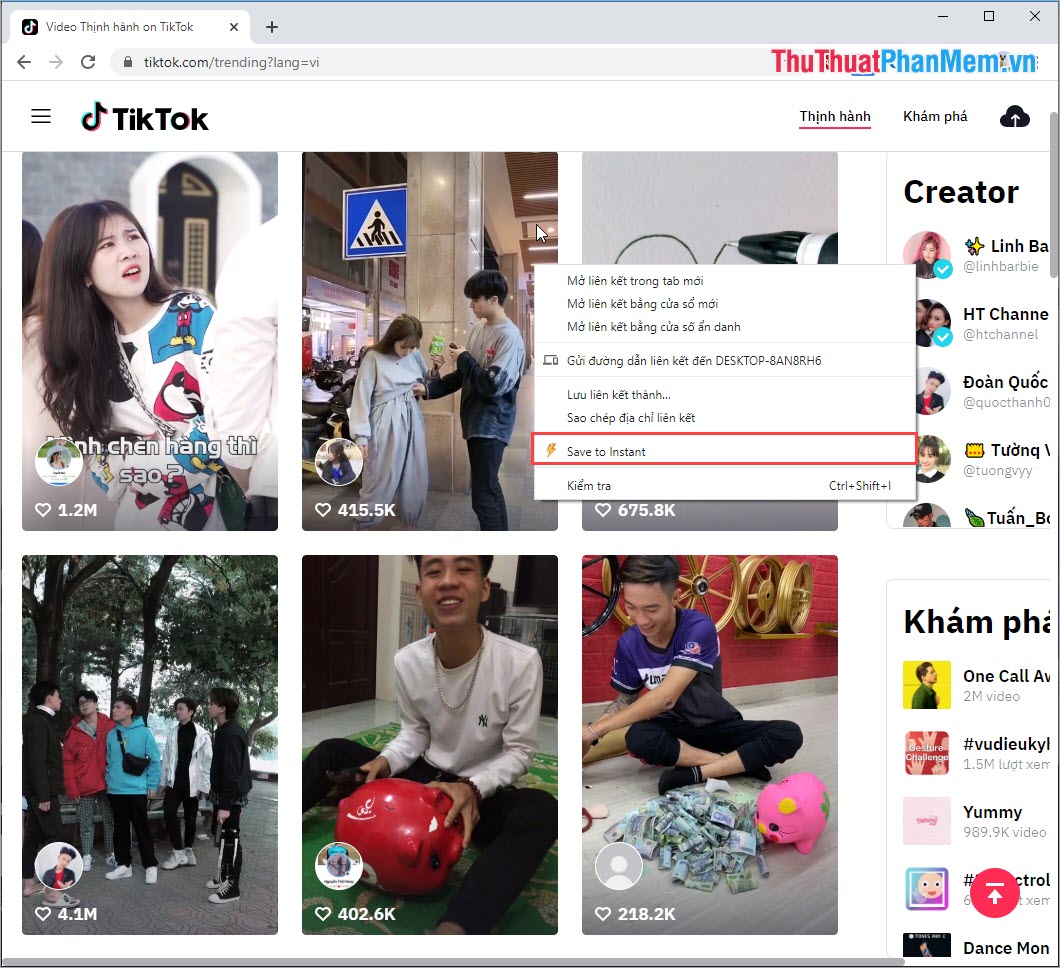
Task: Open the piggy bank video thumbnail
Action: [x=430, y=744]
